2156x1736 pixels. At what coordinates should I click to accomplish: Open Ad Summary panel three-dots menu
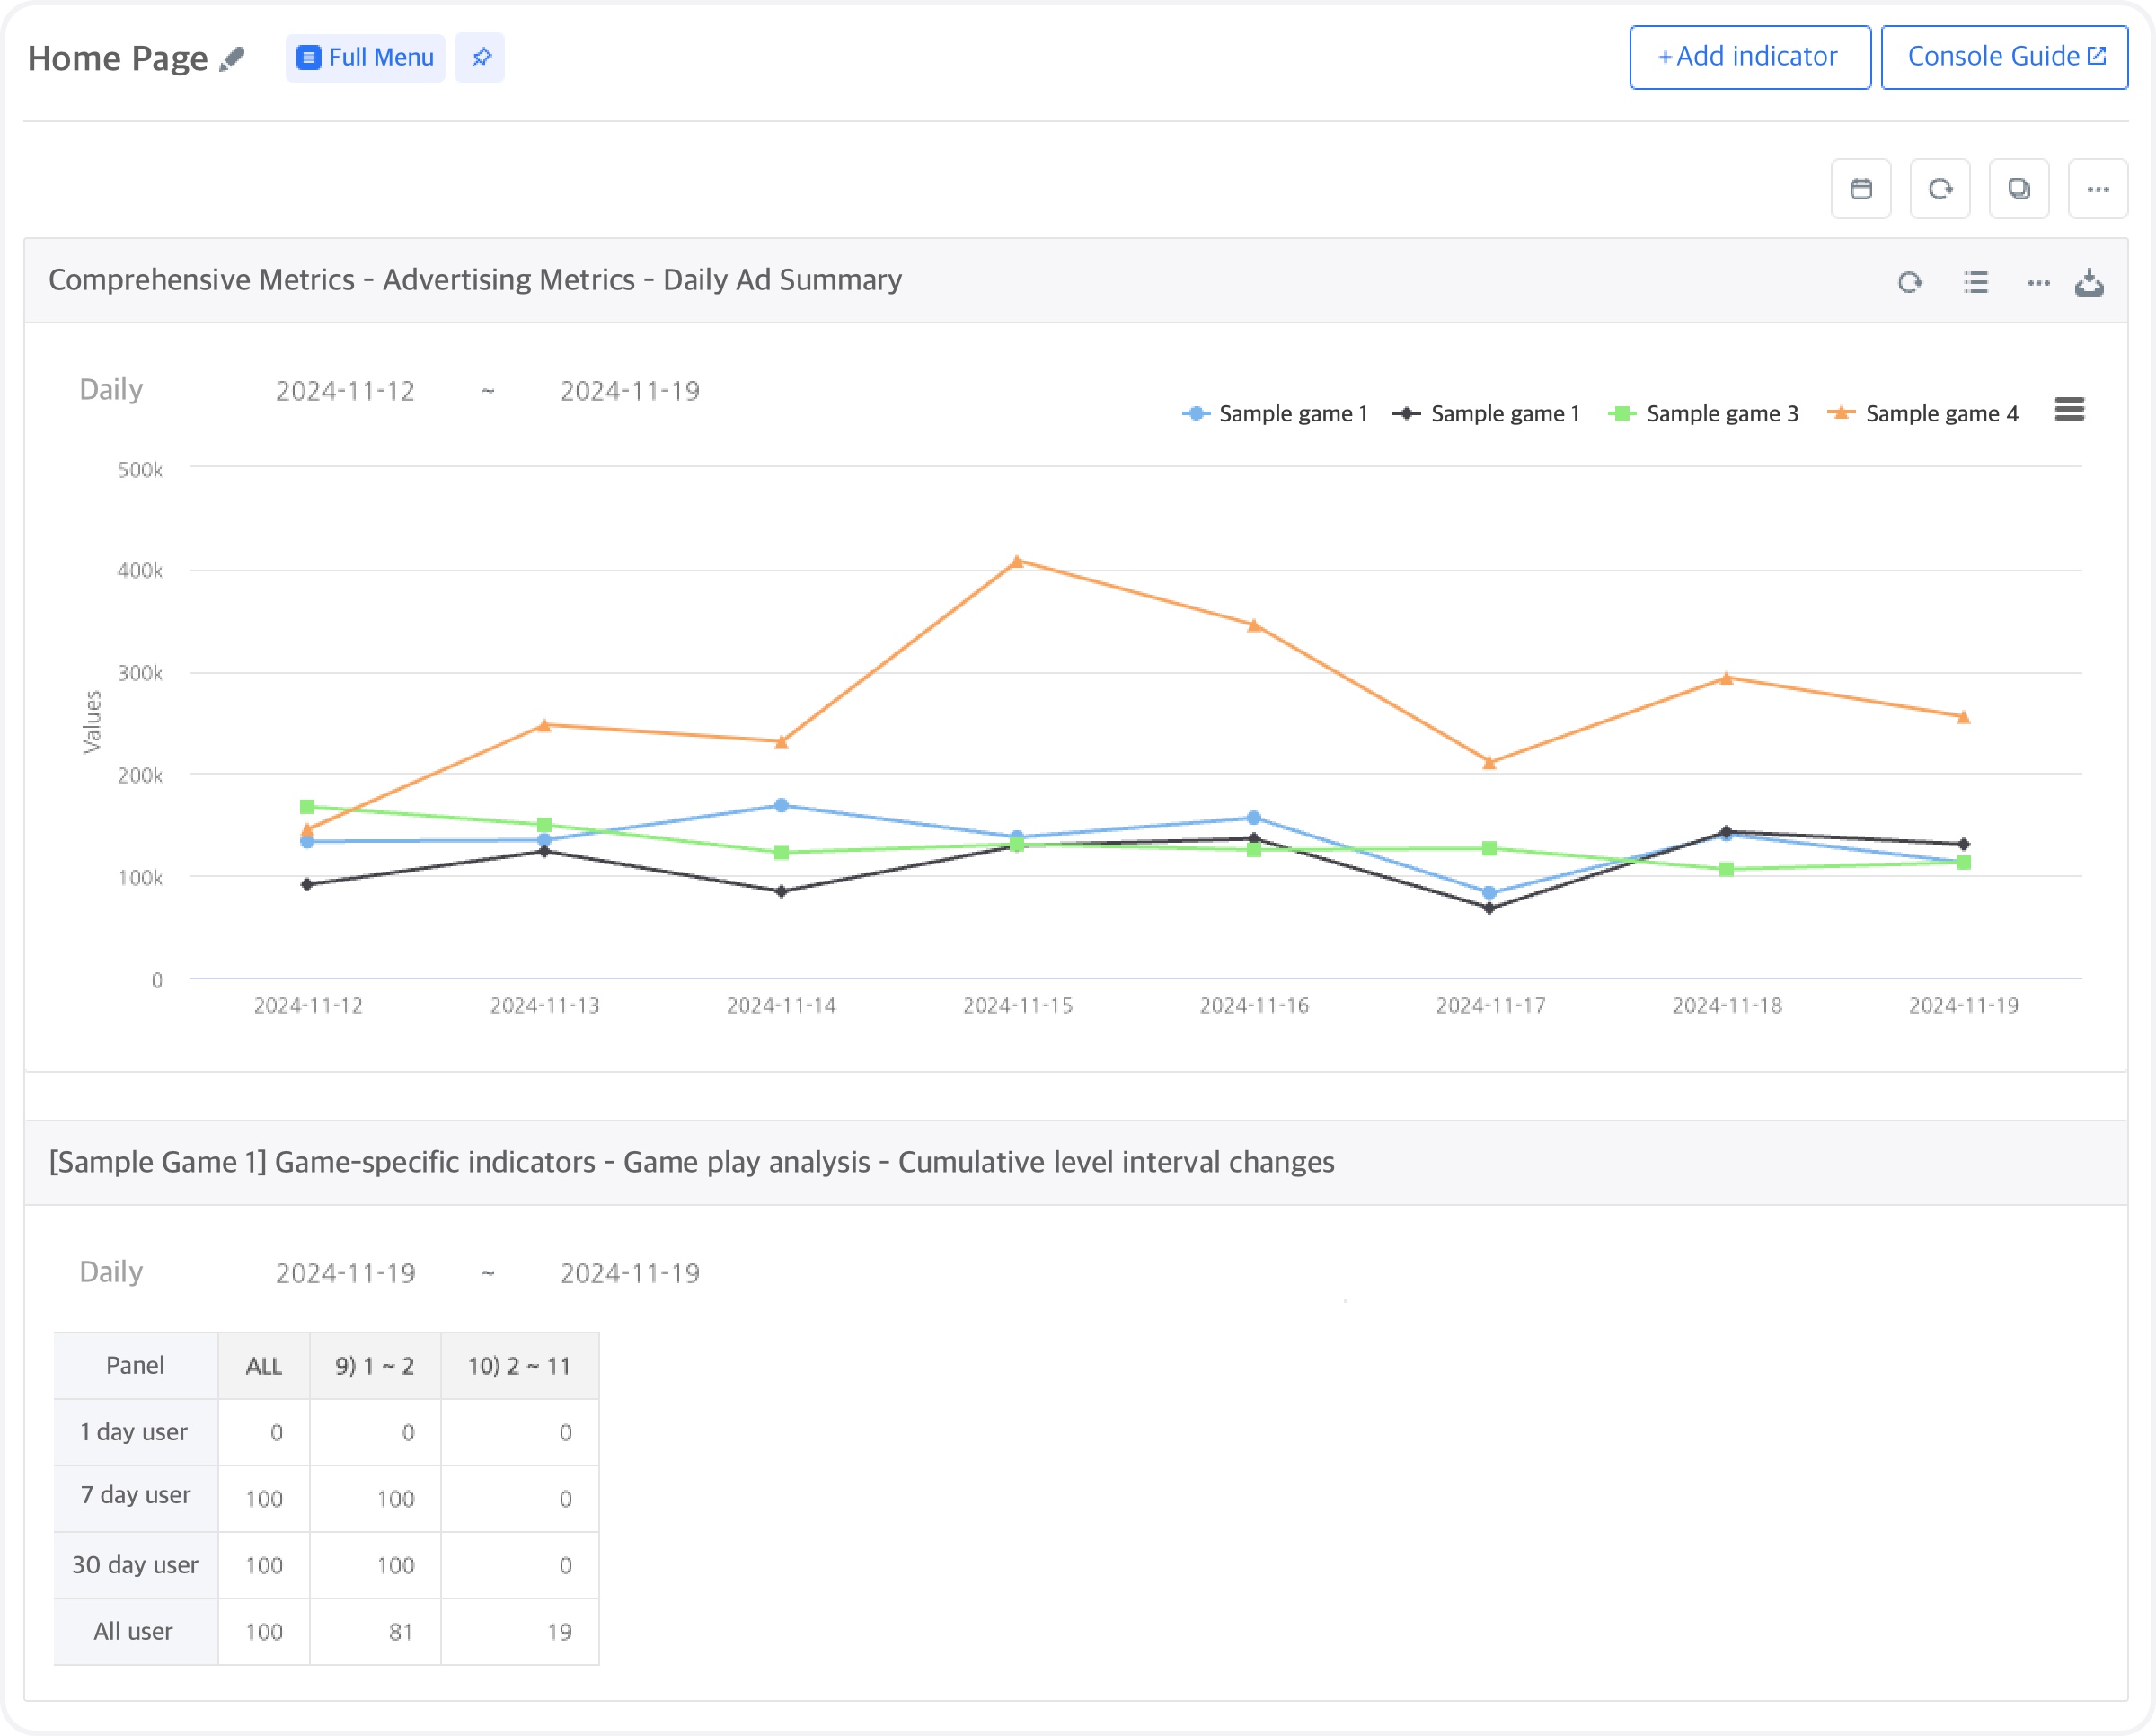(x=2038, y=283)
